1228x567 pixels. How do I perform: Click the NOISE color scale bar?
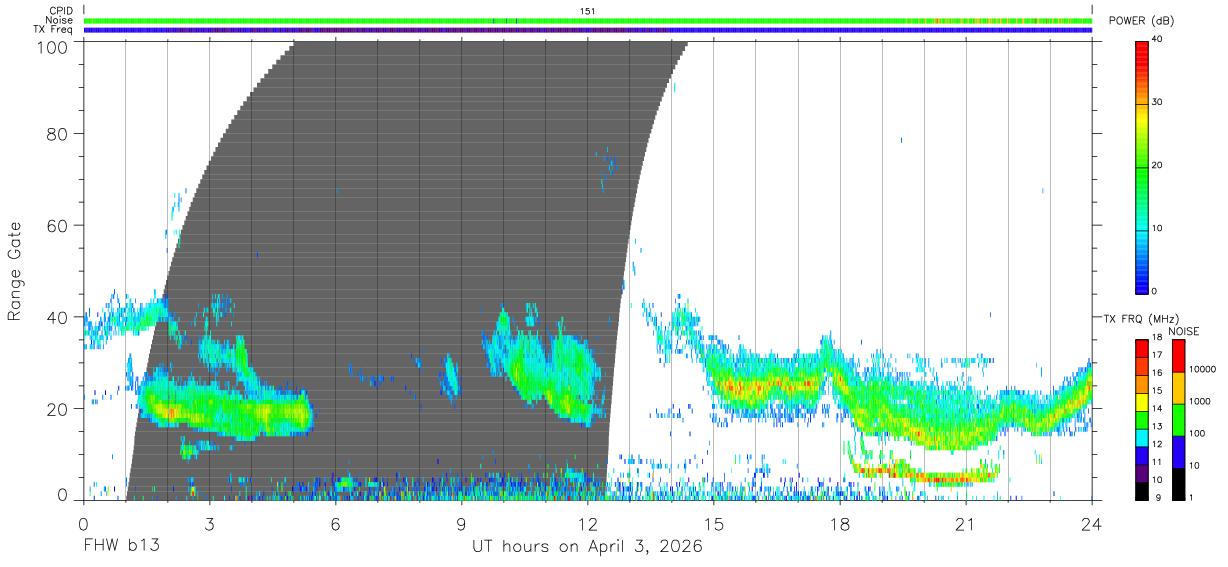(1178, 419)
